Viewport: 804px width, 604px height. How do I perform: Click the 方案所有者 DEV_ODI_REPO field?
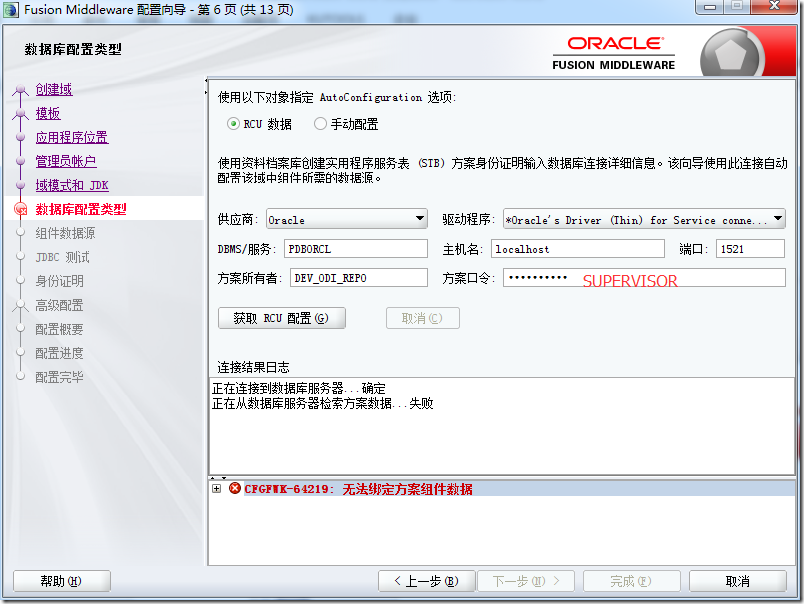tap(359, 278)
